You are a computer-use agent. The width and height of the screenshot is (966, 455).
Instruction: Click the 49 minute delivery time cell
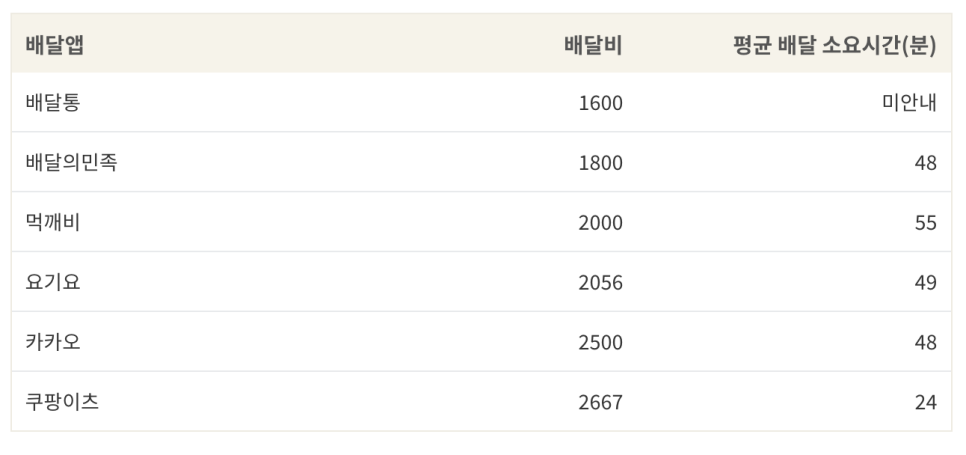pos(926,283)
